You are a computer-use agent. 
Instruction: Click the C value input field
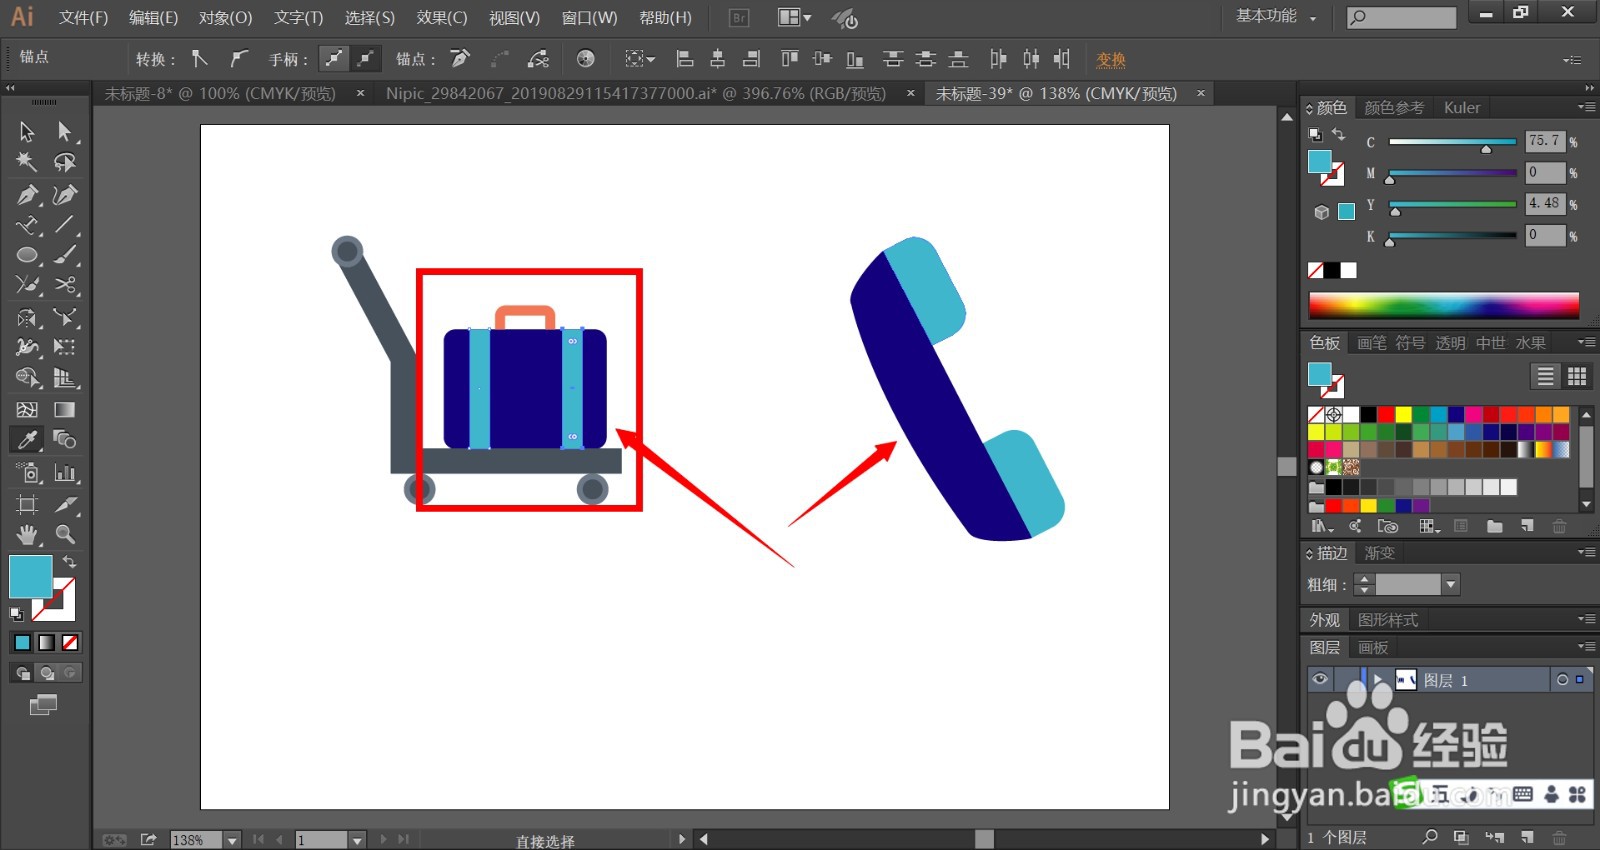click(x=1544, y=141)
